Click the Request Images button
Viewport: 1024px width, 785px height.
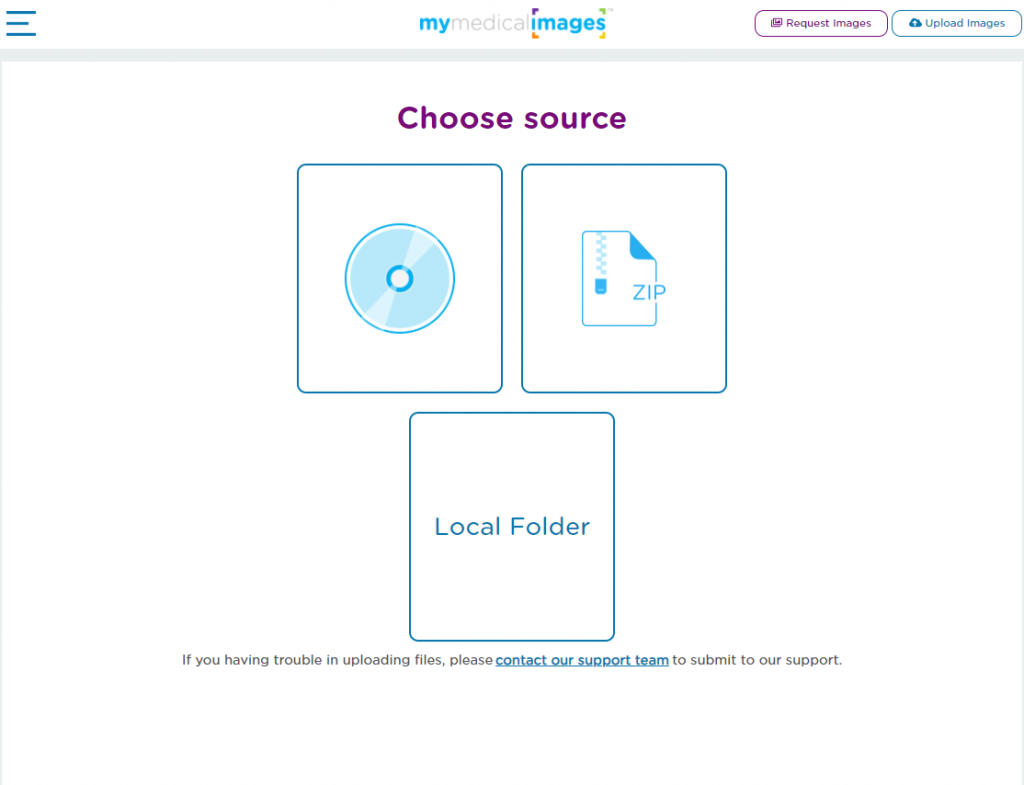820,23
